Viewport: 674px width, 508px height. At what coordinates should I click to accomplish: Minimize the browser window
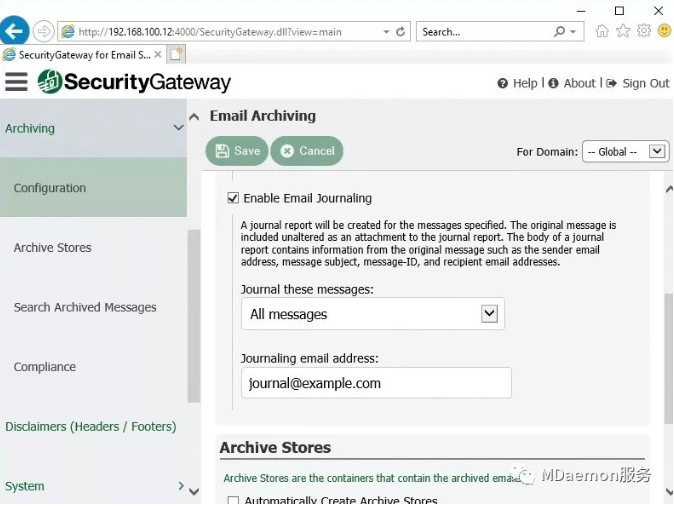coord(581,11)
